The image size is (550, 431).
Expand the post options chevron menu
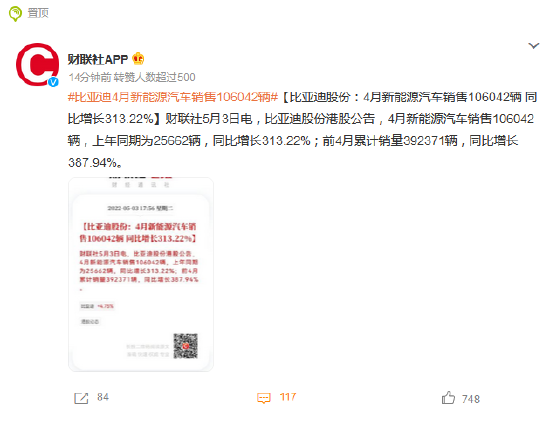click(534, 46)
